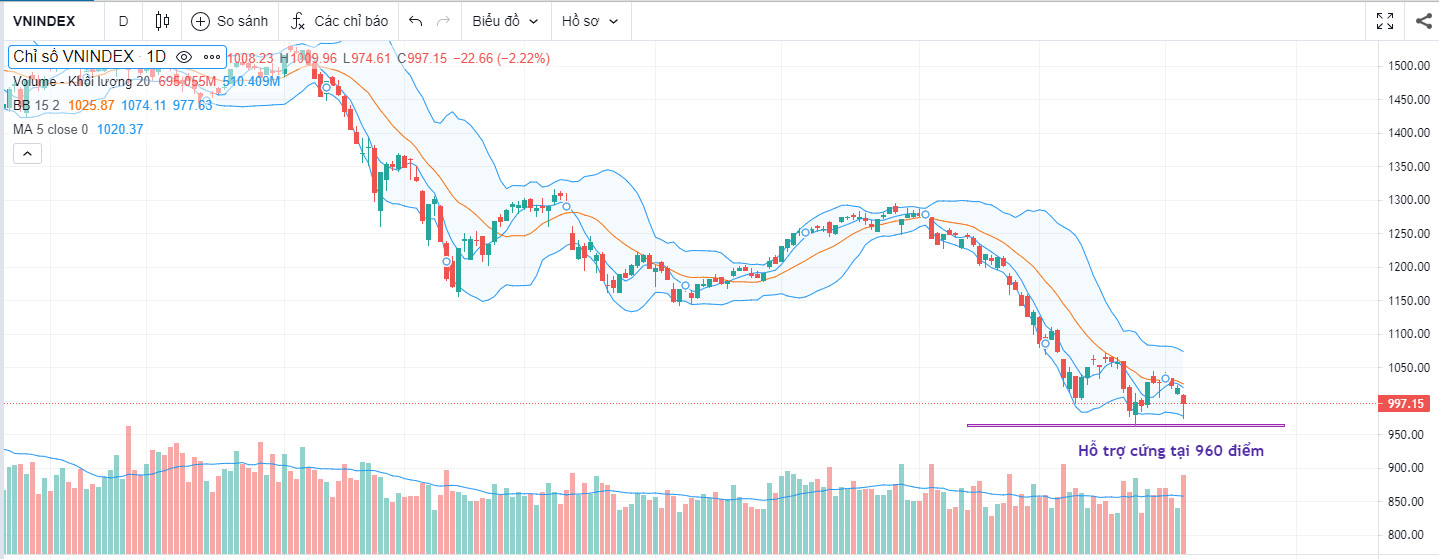Select the BB 15 2 indicator legend
The height and width of the screenshot is (559, 1439).
[x=36, y=105]
